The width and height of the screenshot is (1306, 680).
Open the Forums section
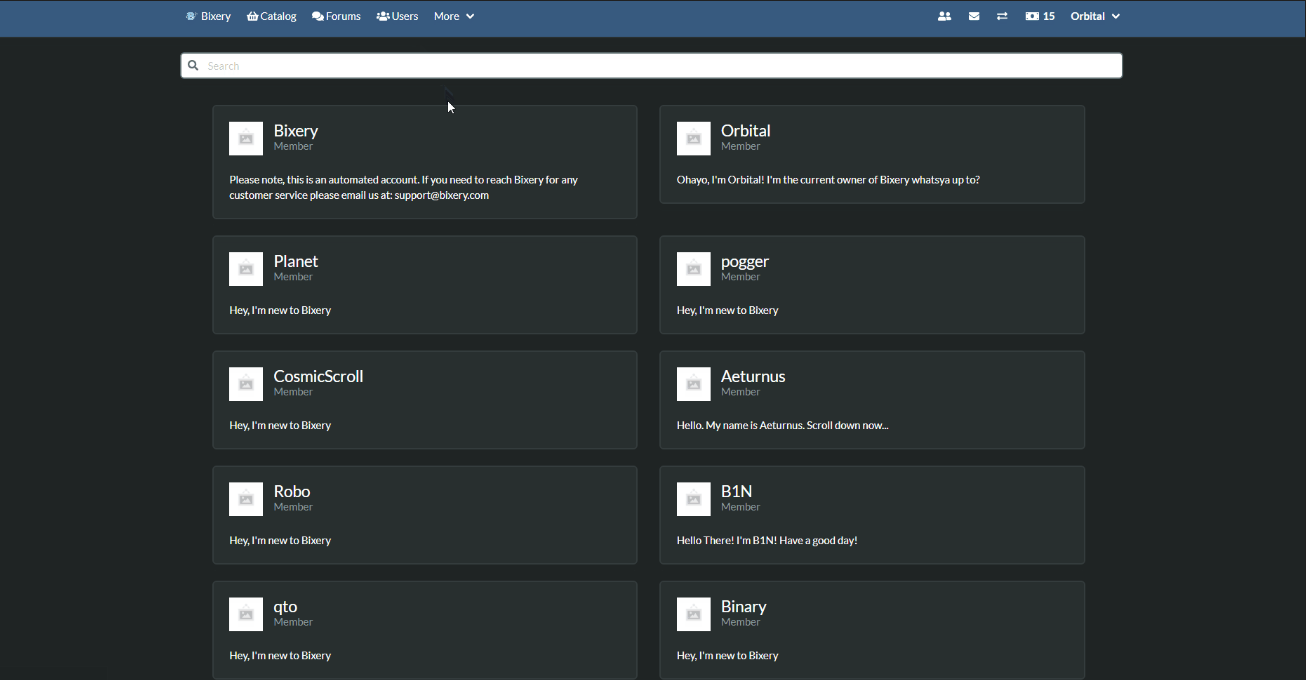336,16
